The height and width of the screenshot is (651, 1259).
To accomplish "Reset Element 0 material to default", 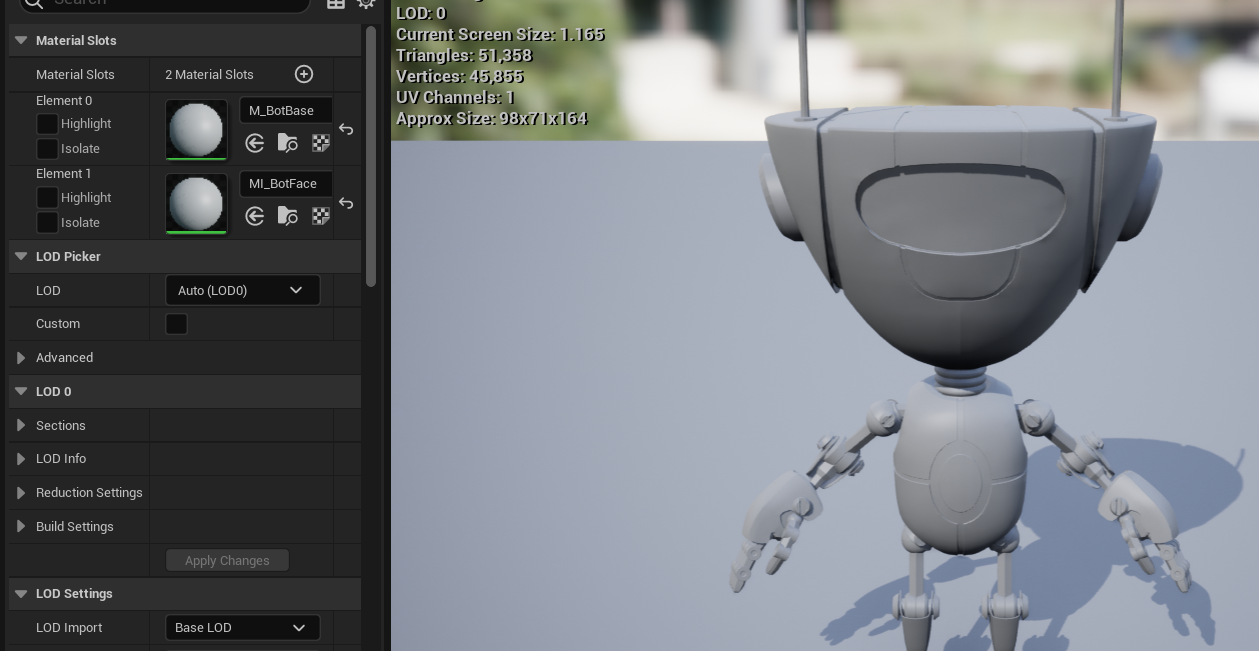I will coord(346,129).
